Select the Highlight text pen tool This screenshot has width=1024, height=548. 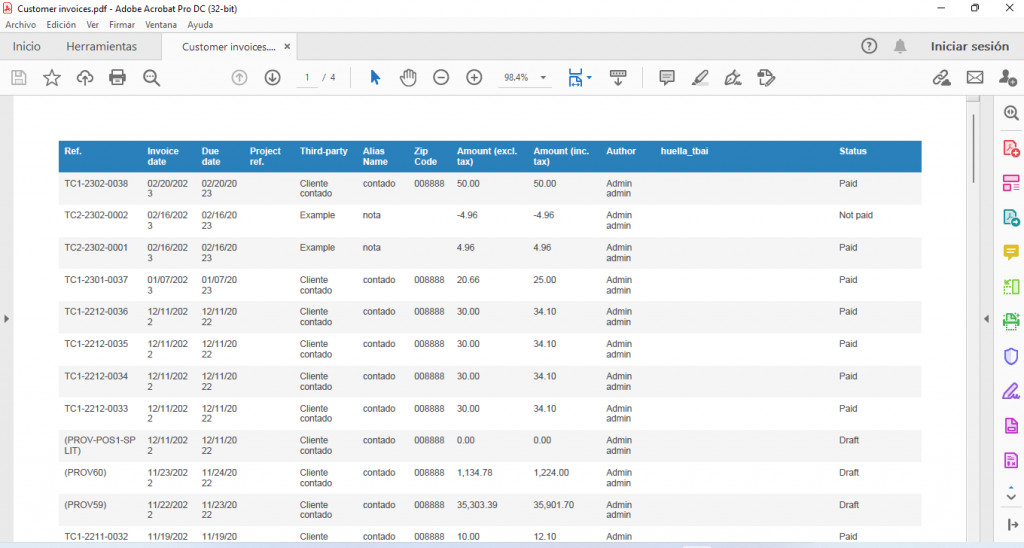coord(700,78)
